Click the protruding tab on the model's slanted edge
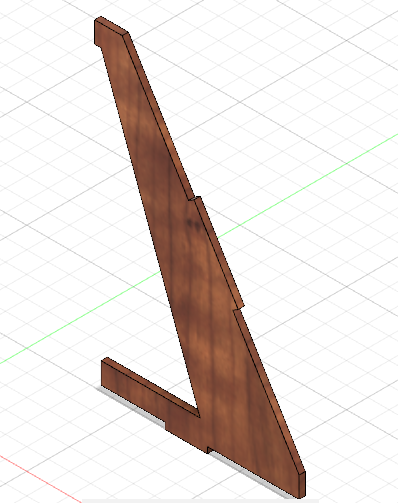This screenshot has width=398, height=503. tap(220, 252)
